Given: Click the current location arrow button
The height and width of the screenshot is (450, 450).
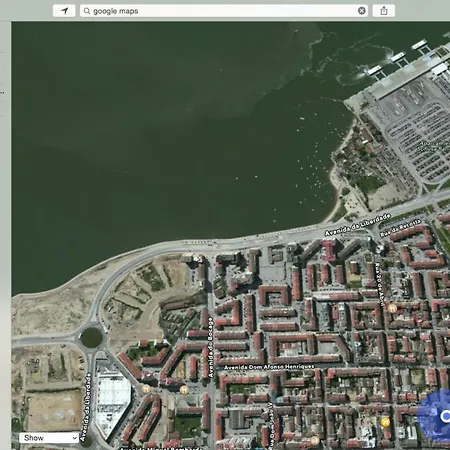Looking at the screenshot, I should click(64, 11).
